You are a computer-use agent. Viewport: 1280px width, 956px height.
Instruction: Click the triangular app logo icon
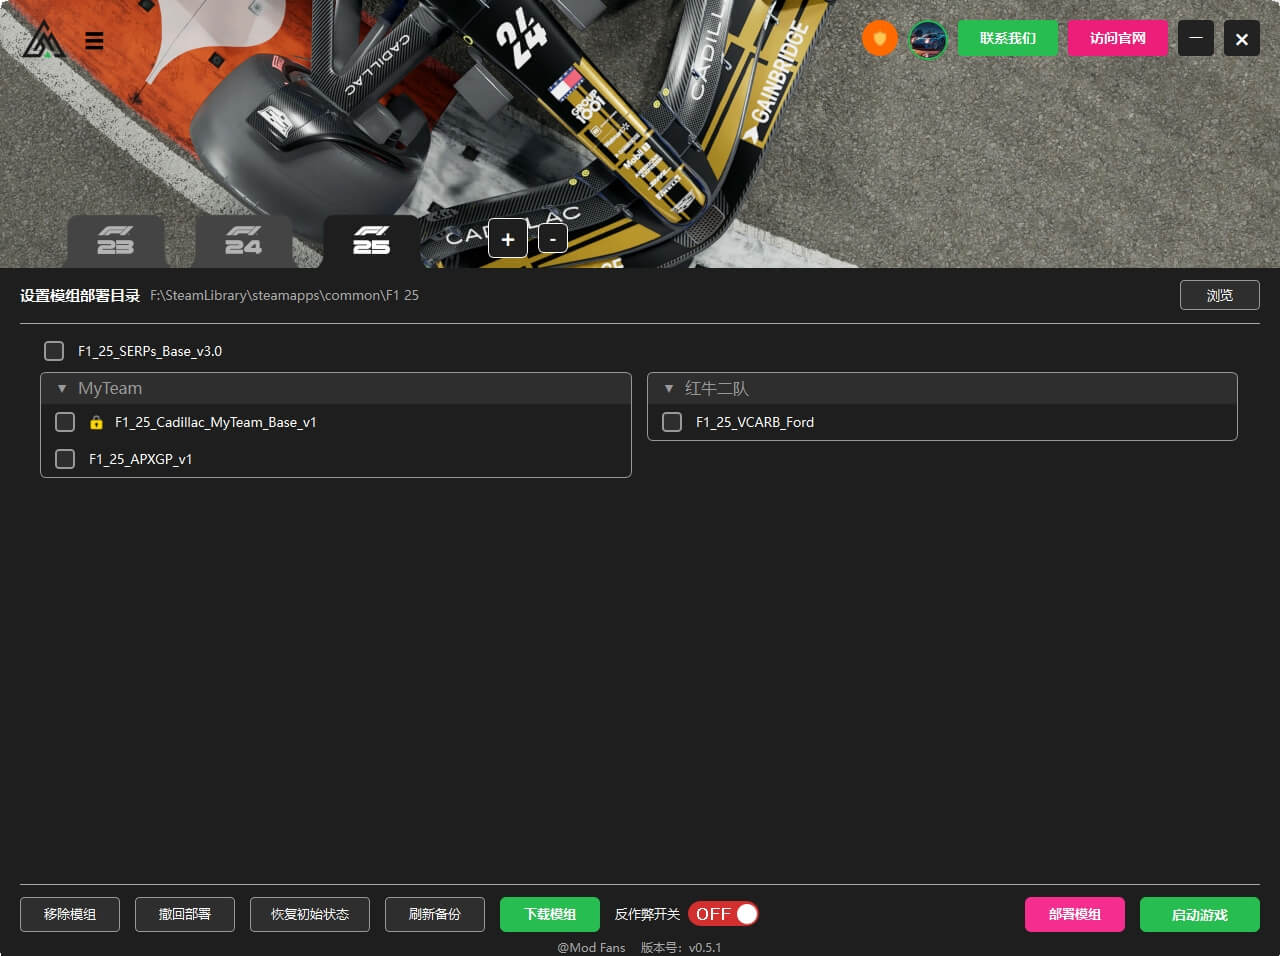tap(43, 40)
